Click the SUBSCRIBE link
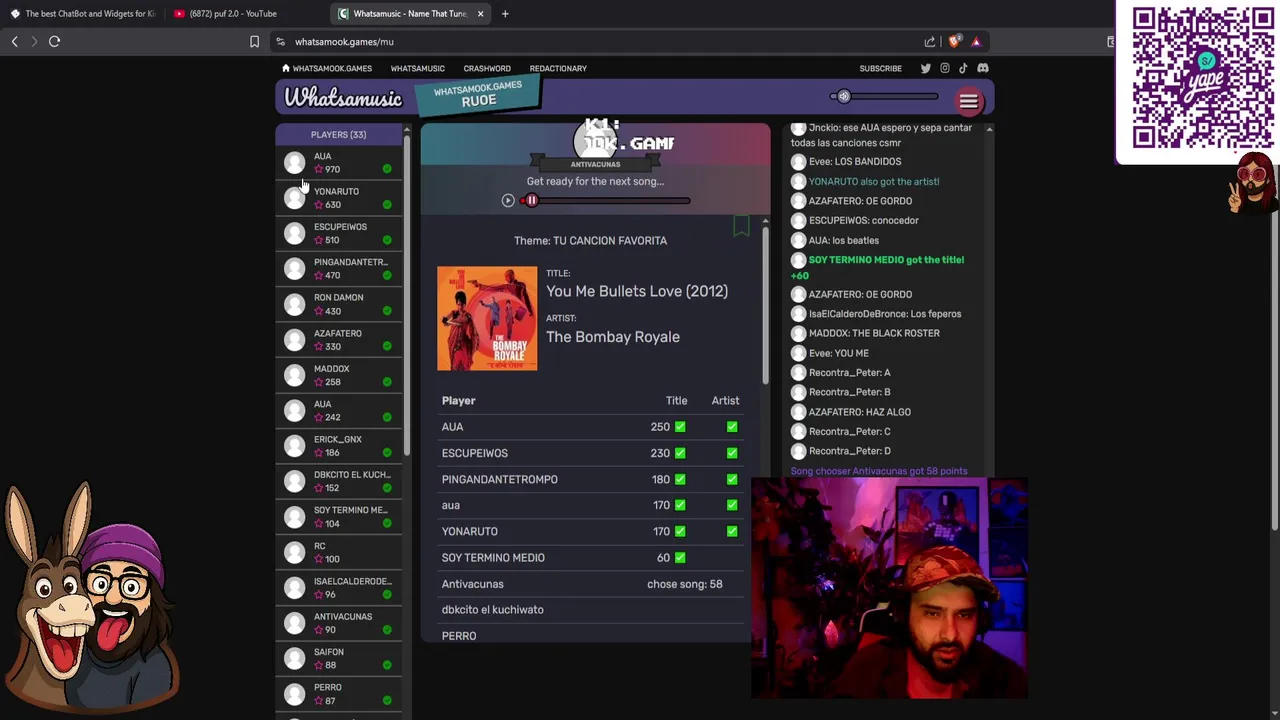The image size is (1280, 720). (x=880, y=68)
